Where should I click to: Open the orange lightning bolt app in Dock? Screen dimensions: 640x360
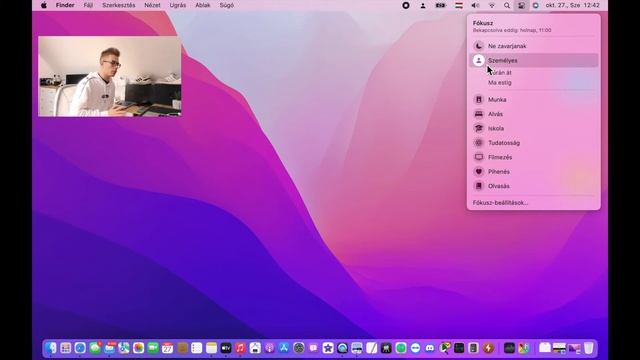pos(488,348)
